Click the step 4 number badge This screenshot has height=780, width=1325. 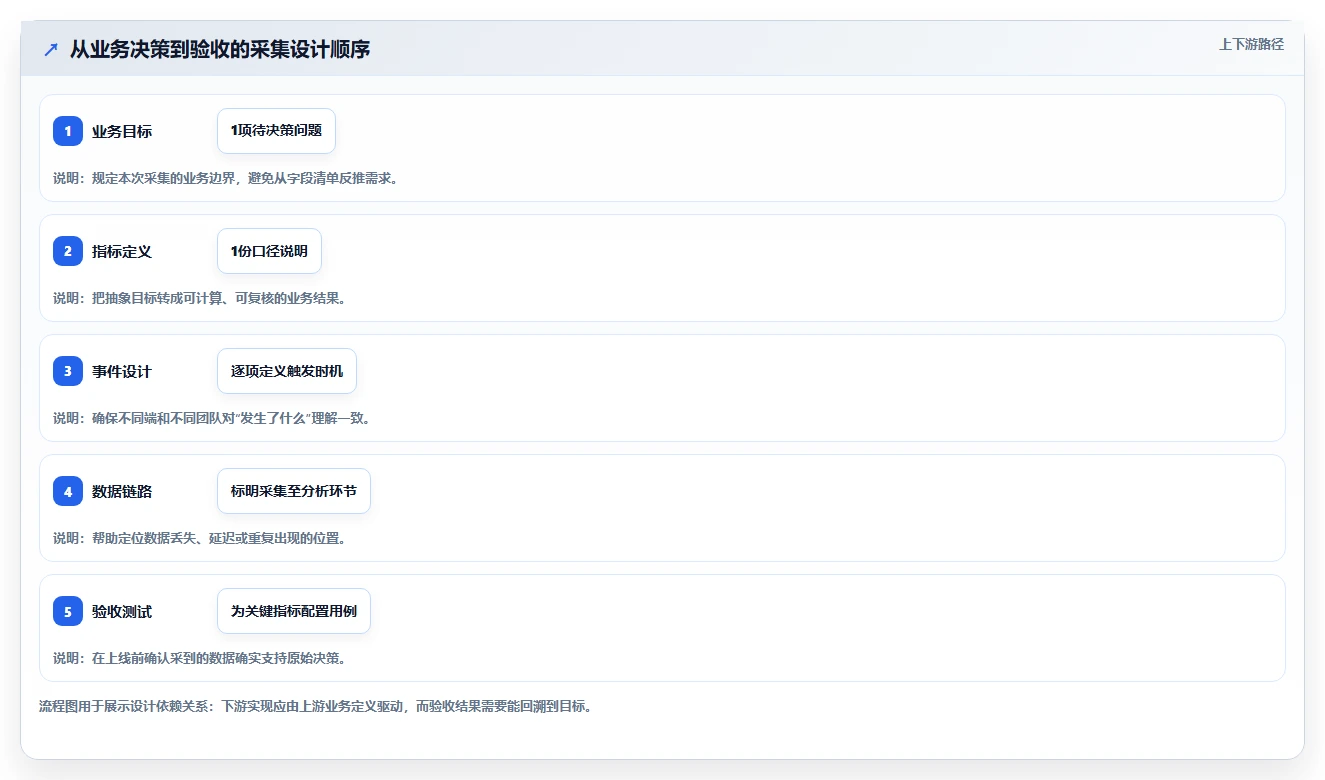click(x=68, y=491)
